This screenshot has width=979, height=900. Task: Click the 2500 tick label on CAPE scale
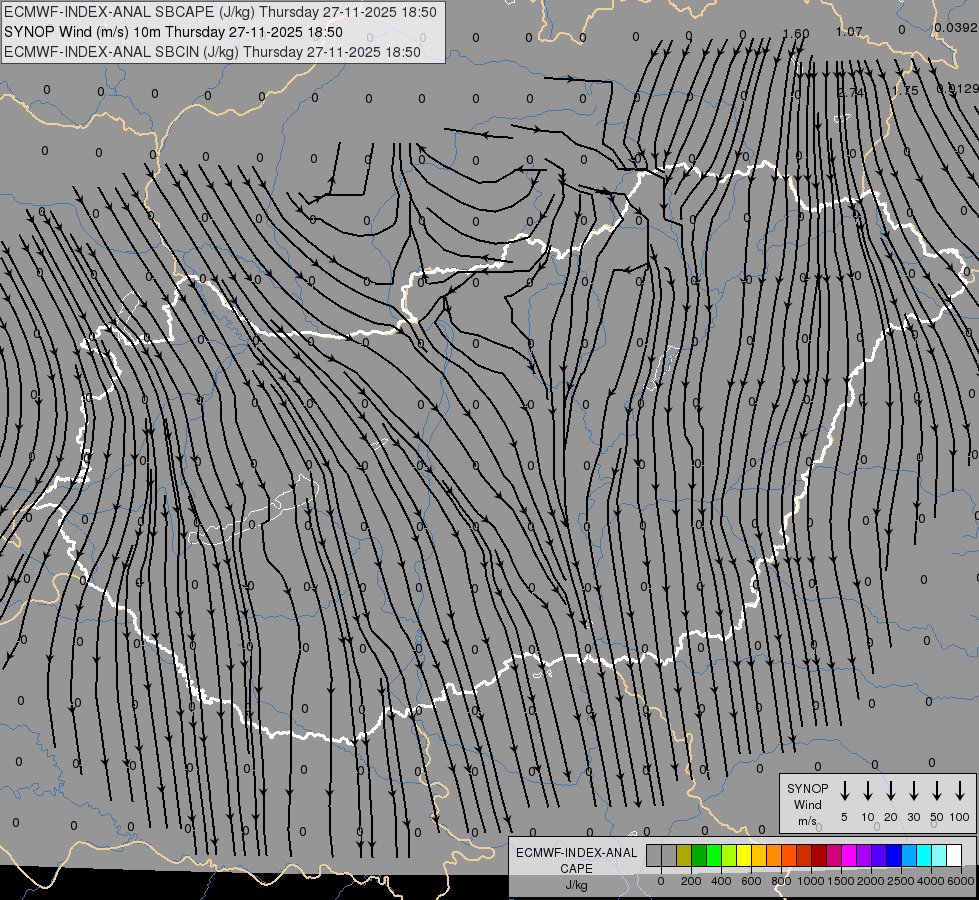pos(901,881)
